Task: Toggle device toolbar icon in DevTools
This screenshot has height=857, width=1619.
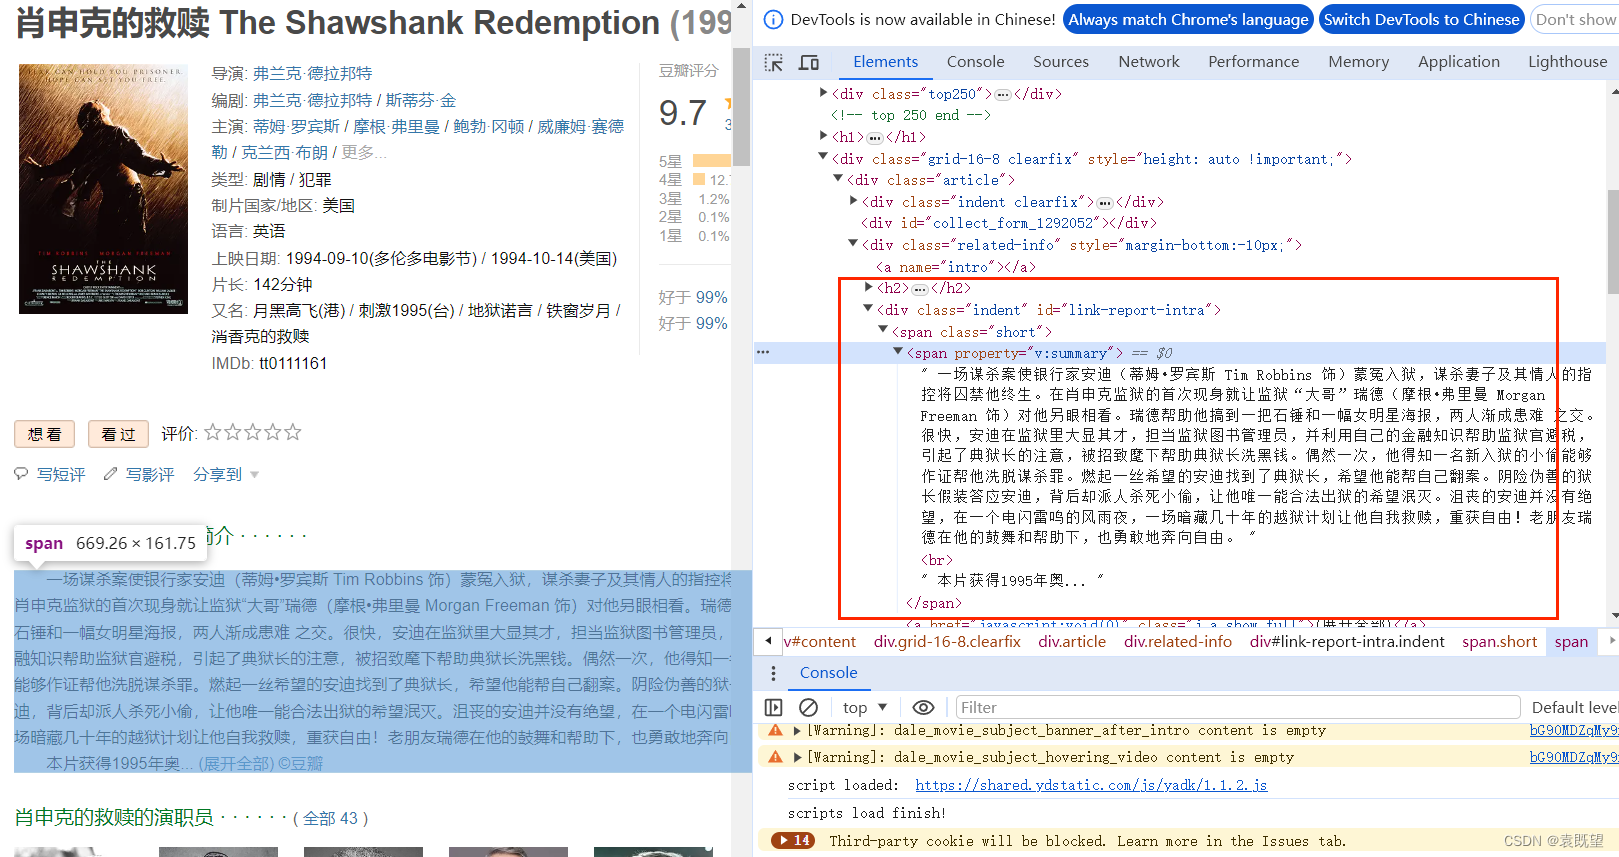Action: 809,63
